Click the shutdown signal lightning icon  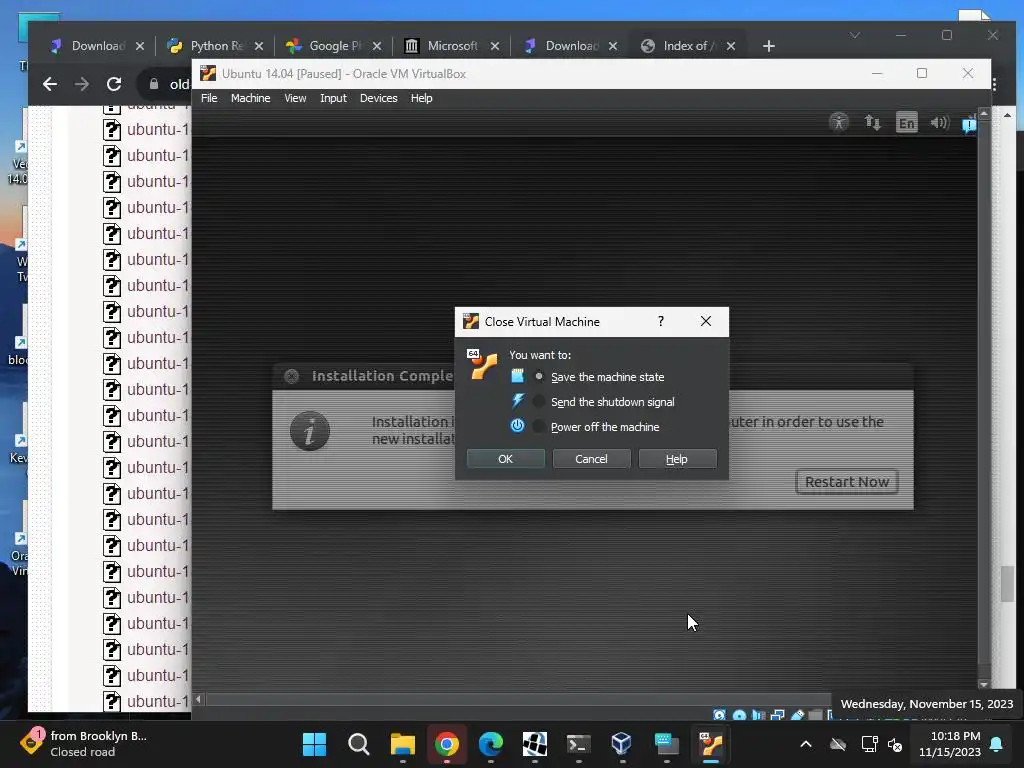pyautogui.click(x=517, y=400)
